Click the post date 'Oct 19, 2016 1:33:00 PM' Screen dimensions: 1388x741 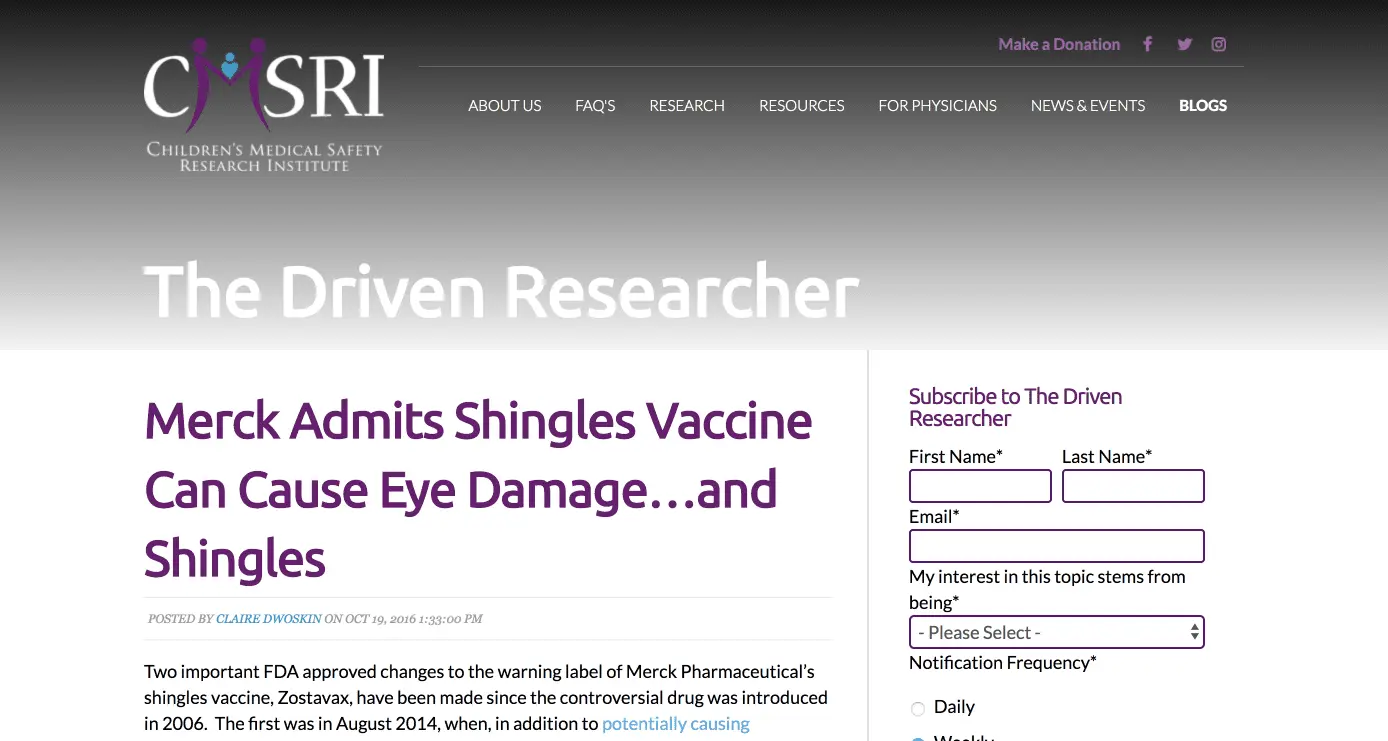(x=414, y=619)
